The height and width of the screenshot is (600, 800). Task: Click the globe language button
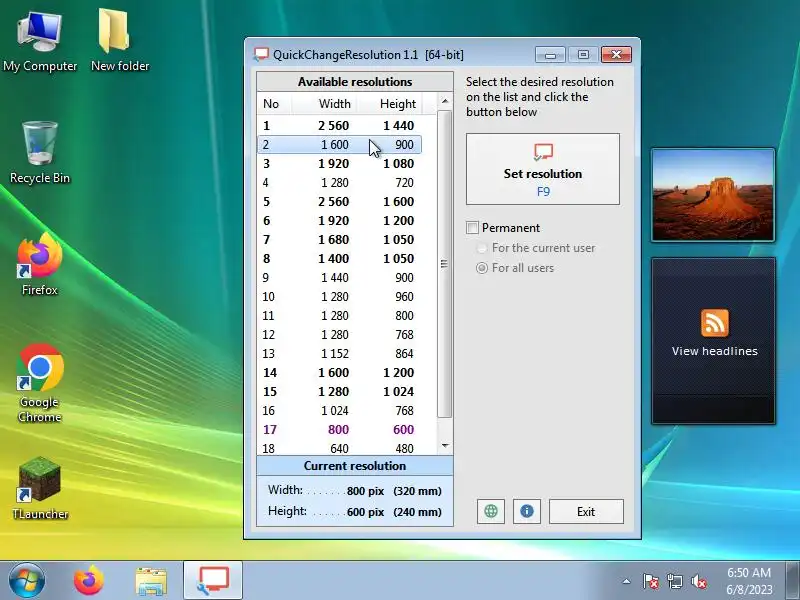pos(491,511)
